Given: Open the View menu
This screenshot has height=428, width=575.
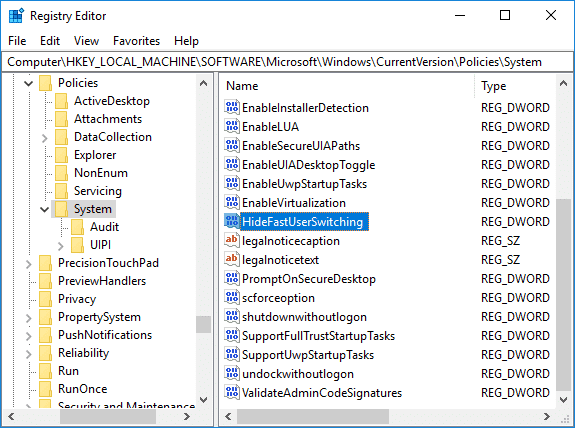Looking at the screenshot, I should coord(87,41).
